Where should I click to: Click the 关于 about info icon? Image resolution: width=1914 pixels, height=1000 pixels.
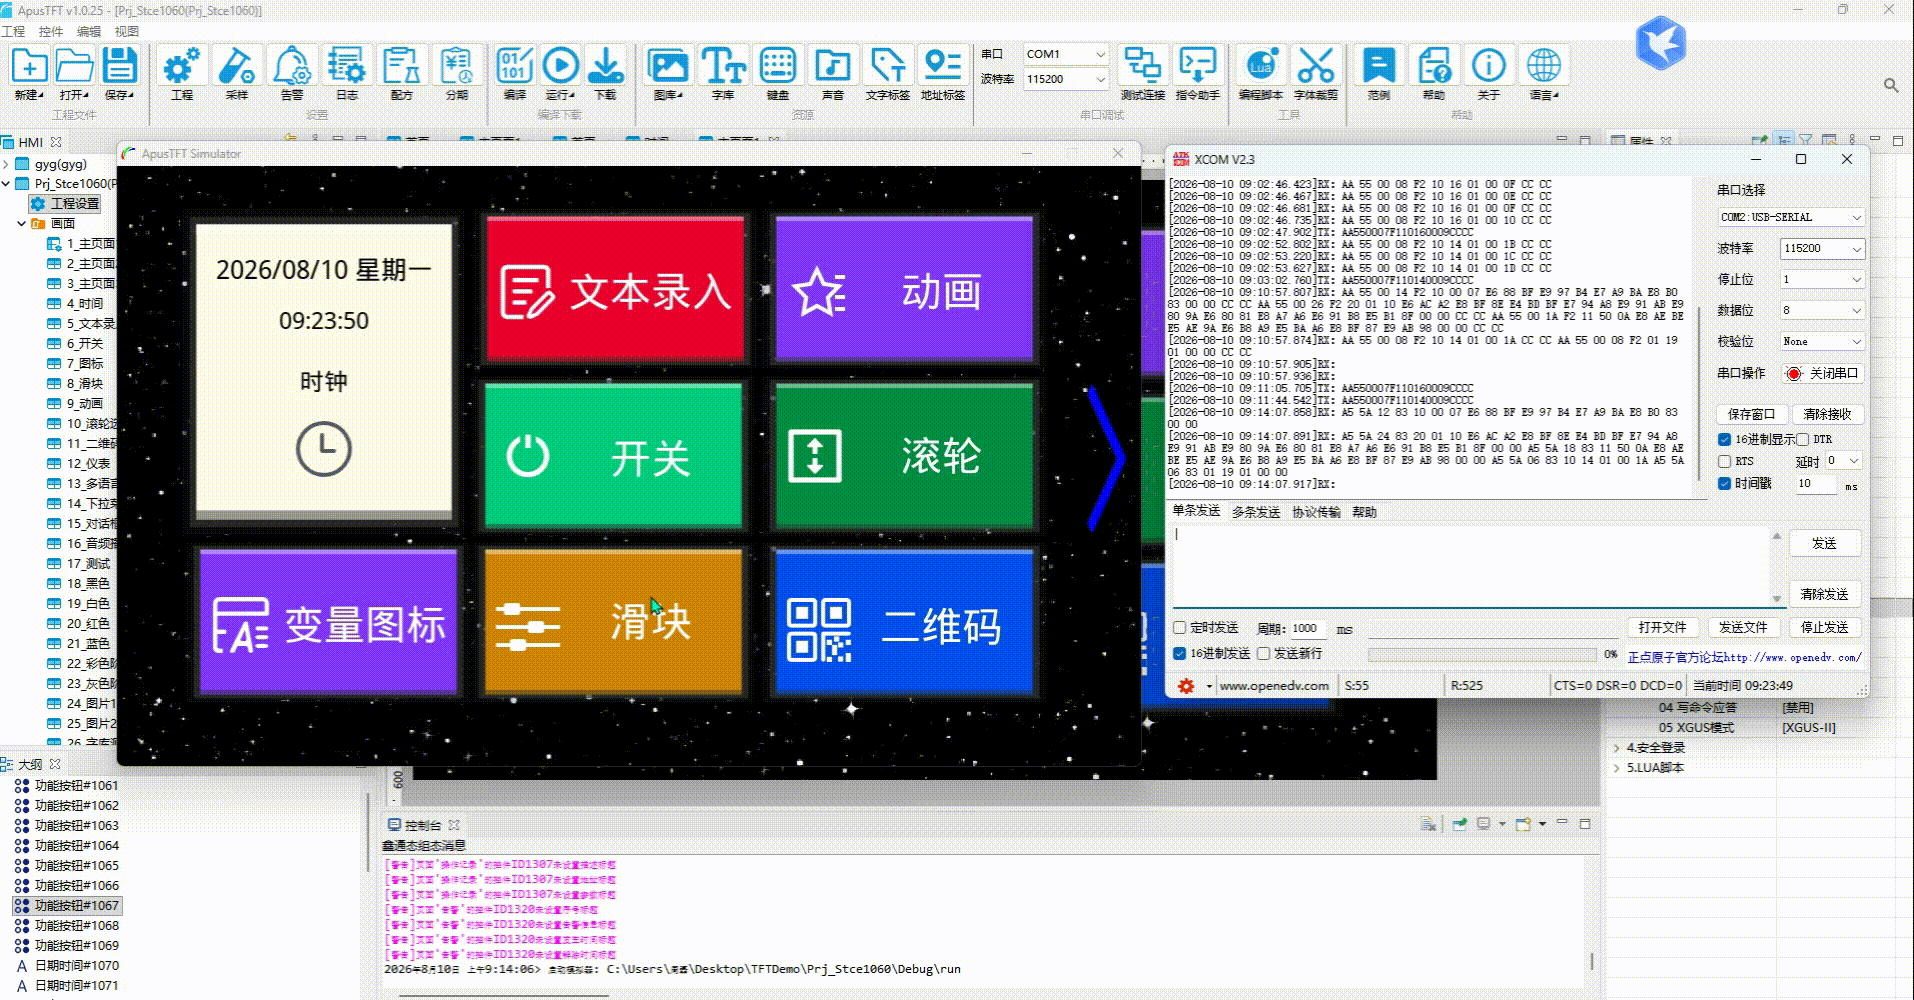[1489, 66]
